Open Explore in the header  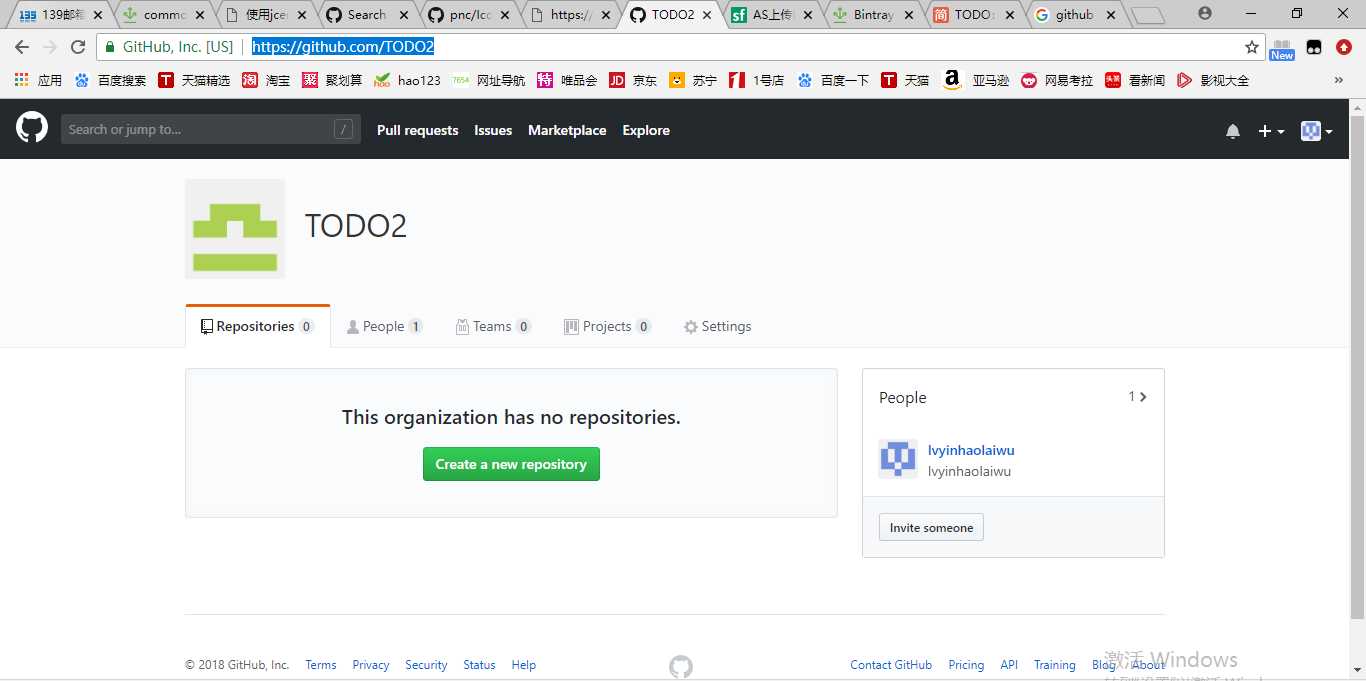coord(646,130)
